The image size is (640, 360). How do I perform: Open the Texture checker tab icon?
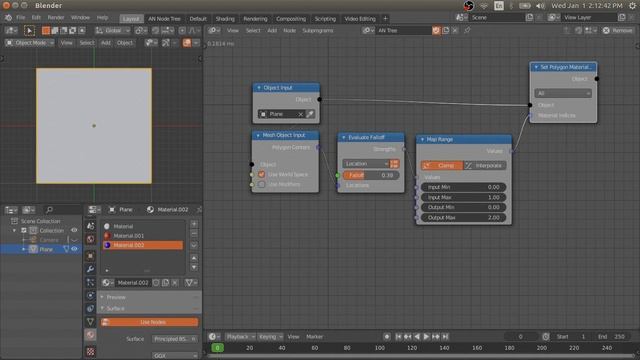tap(91, 351)
